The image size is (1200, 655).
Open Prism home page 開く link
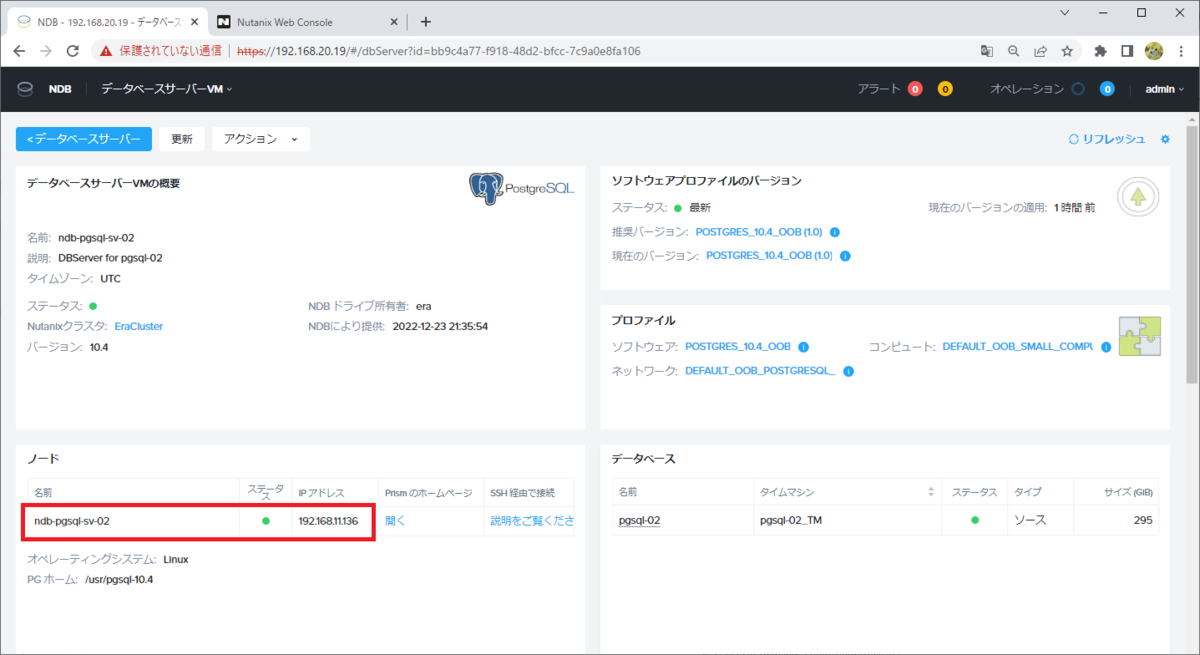[396, 521]
